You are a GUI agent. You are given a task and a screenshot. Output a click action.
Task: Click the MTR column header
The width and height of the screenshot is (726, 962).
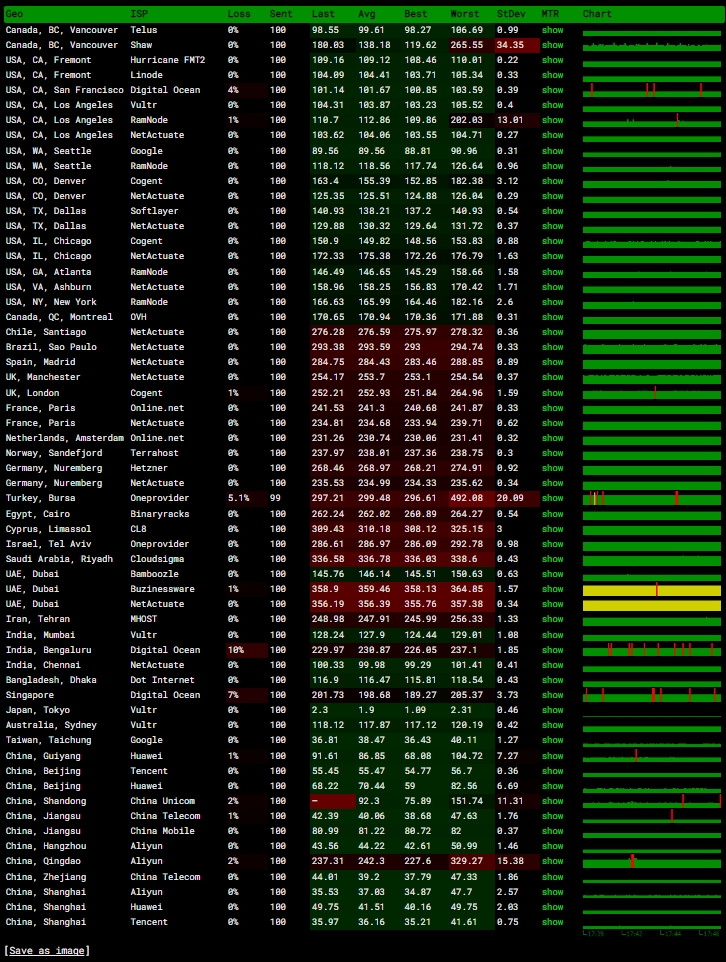coord(550,13)
